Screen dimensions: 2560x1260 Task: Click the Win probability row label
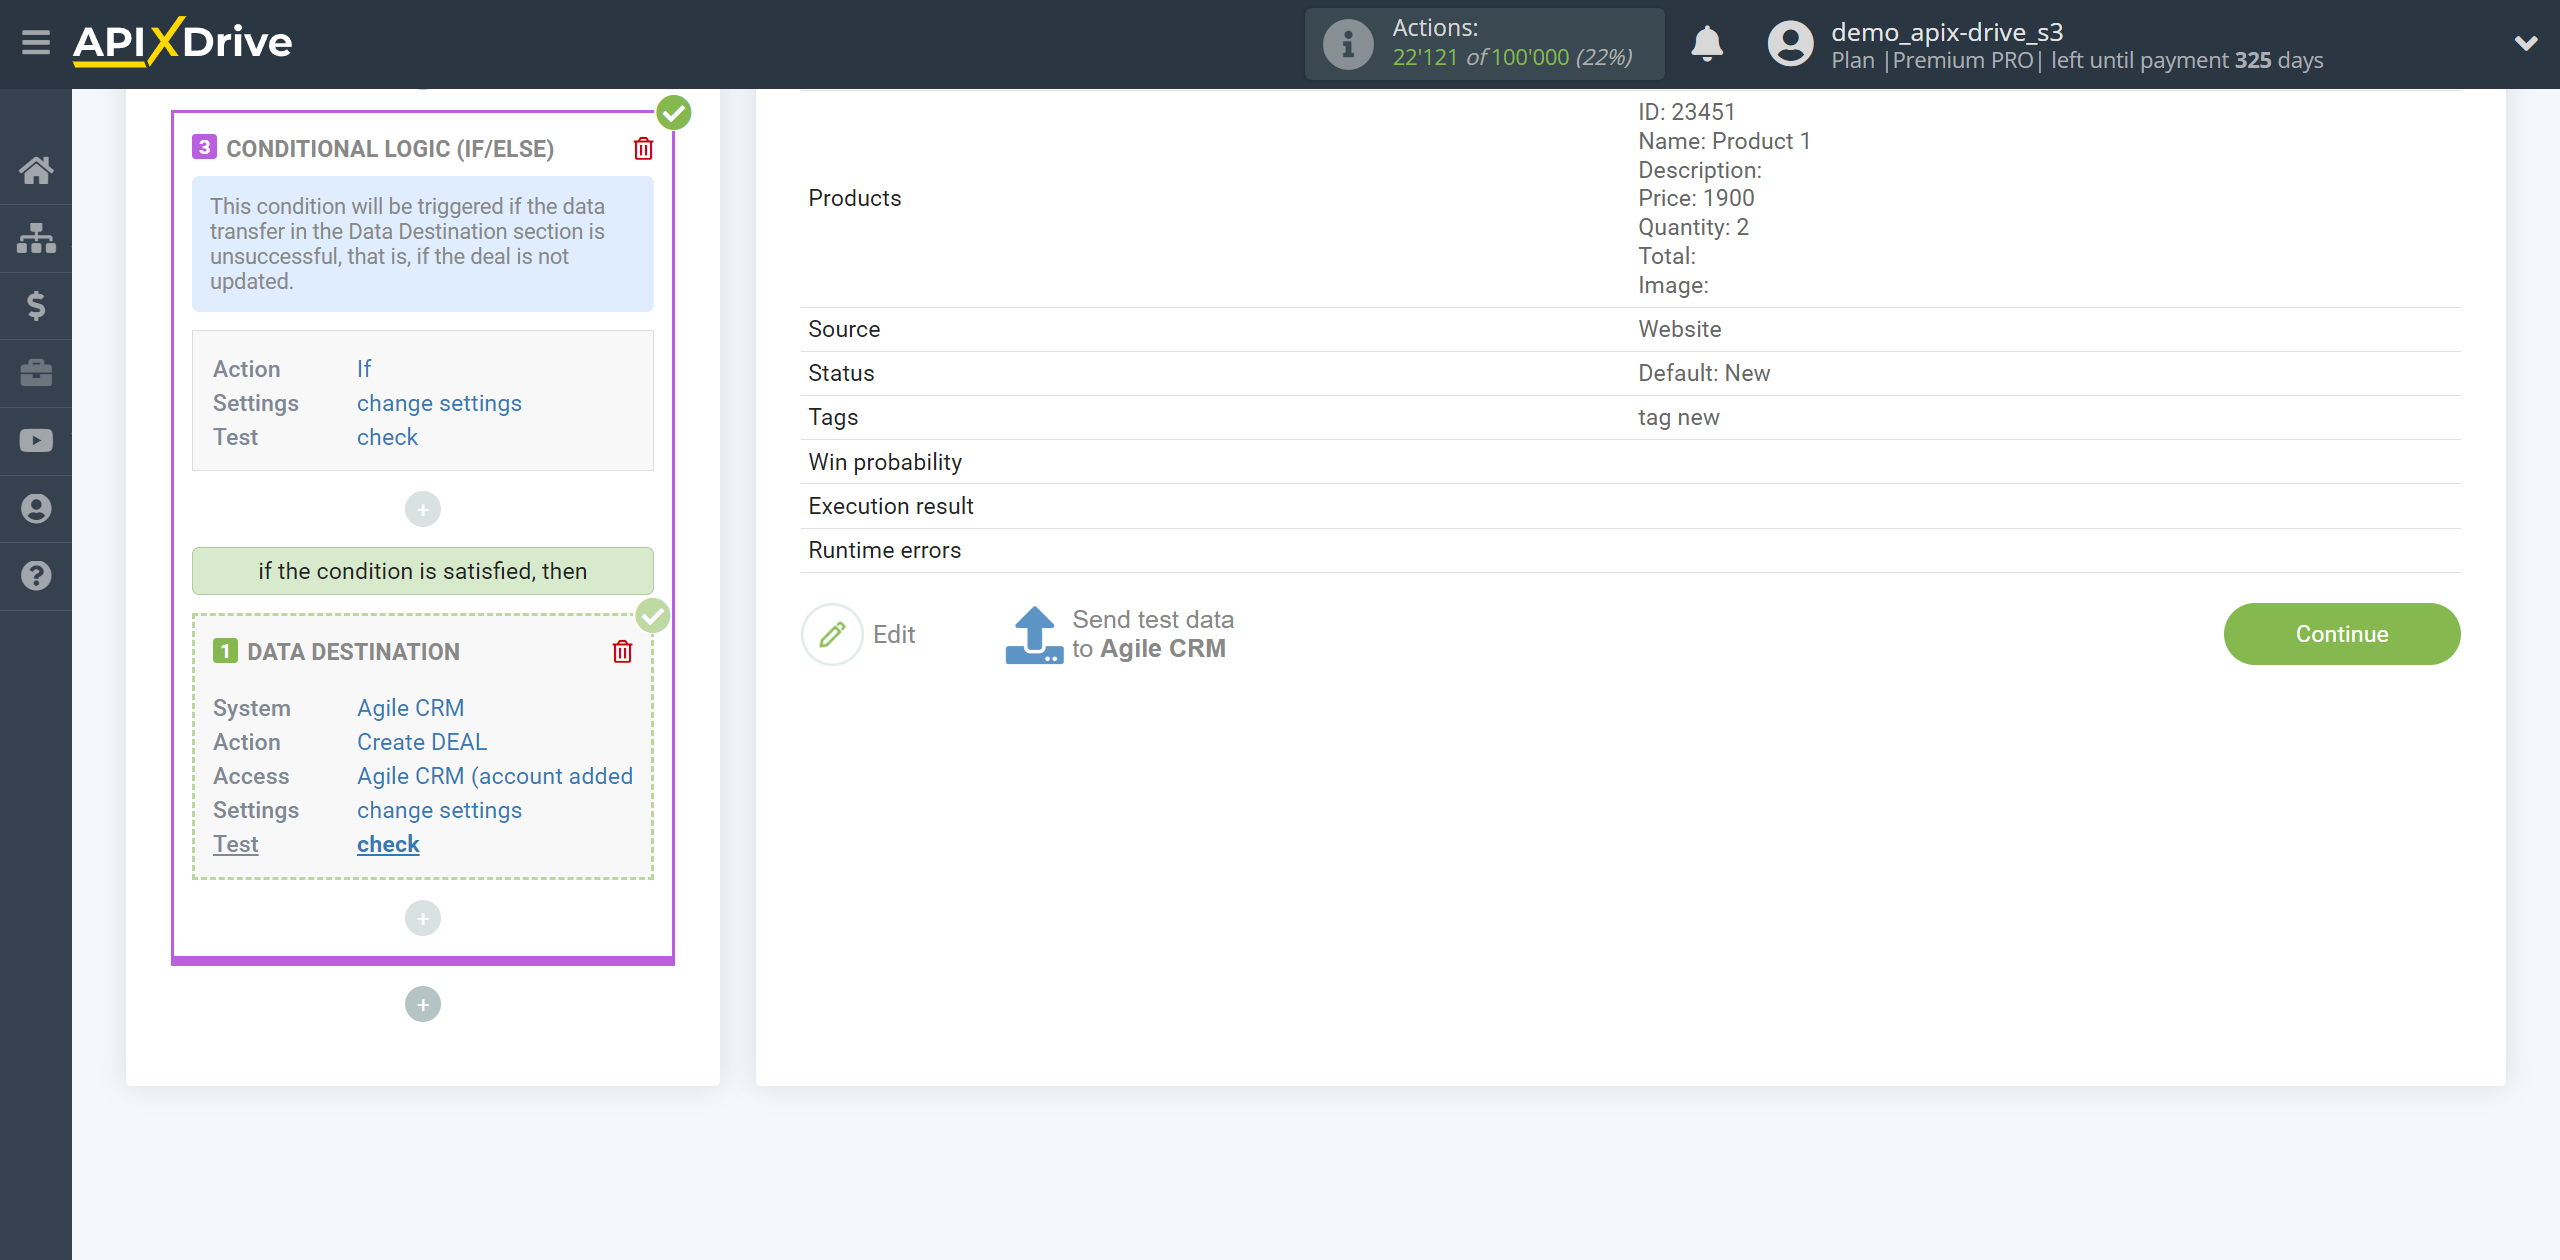[x=885, y=462]
